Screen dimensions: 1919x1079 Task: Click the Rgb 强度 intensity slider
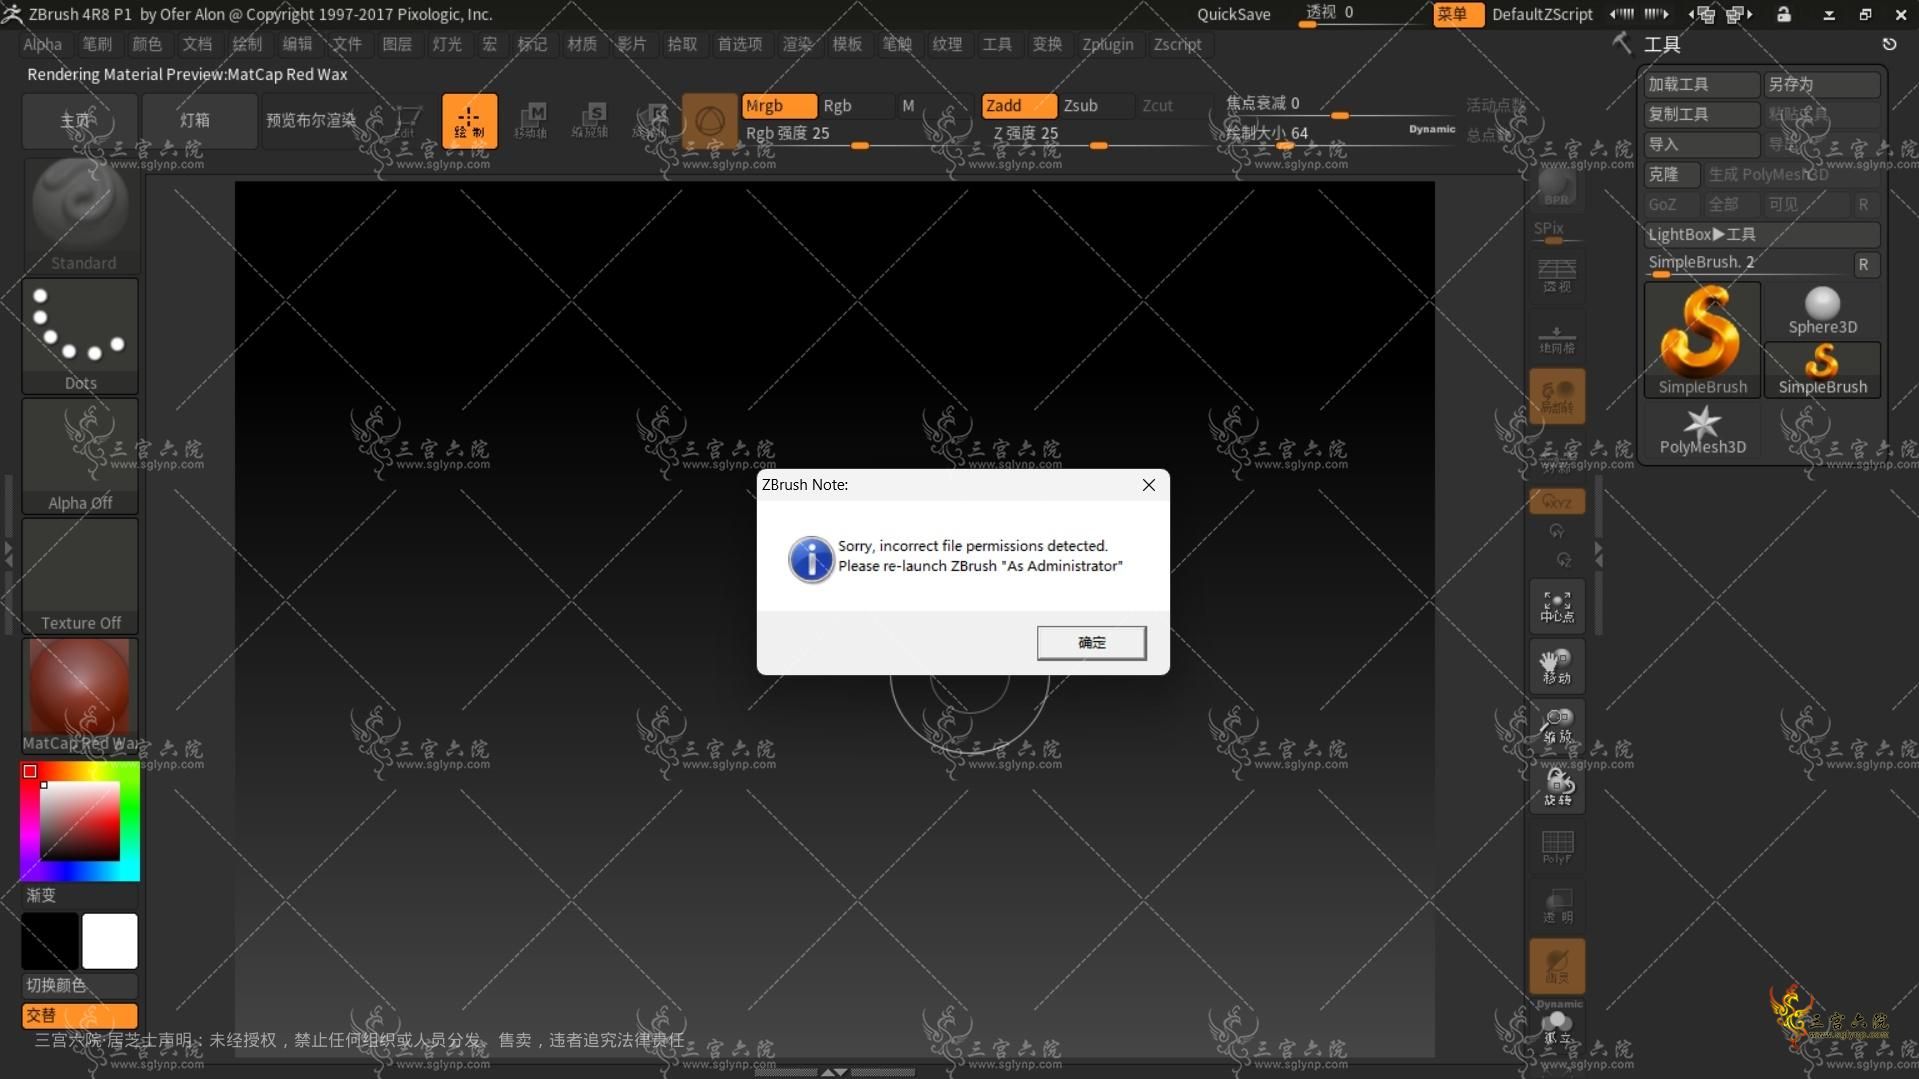pos(855,134)
